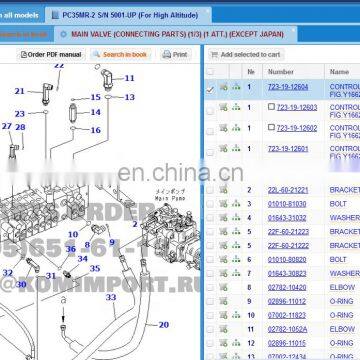Open part number link 723-19-12604
This screenshot has height=360, width=360.
pyautogui.click(x=288, y=87)
